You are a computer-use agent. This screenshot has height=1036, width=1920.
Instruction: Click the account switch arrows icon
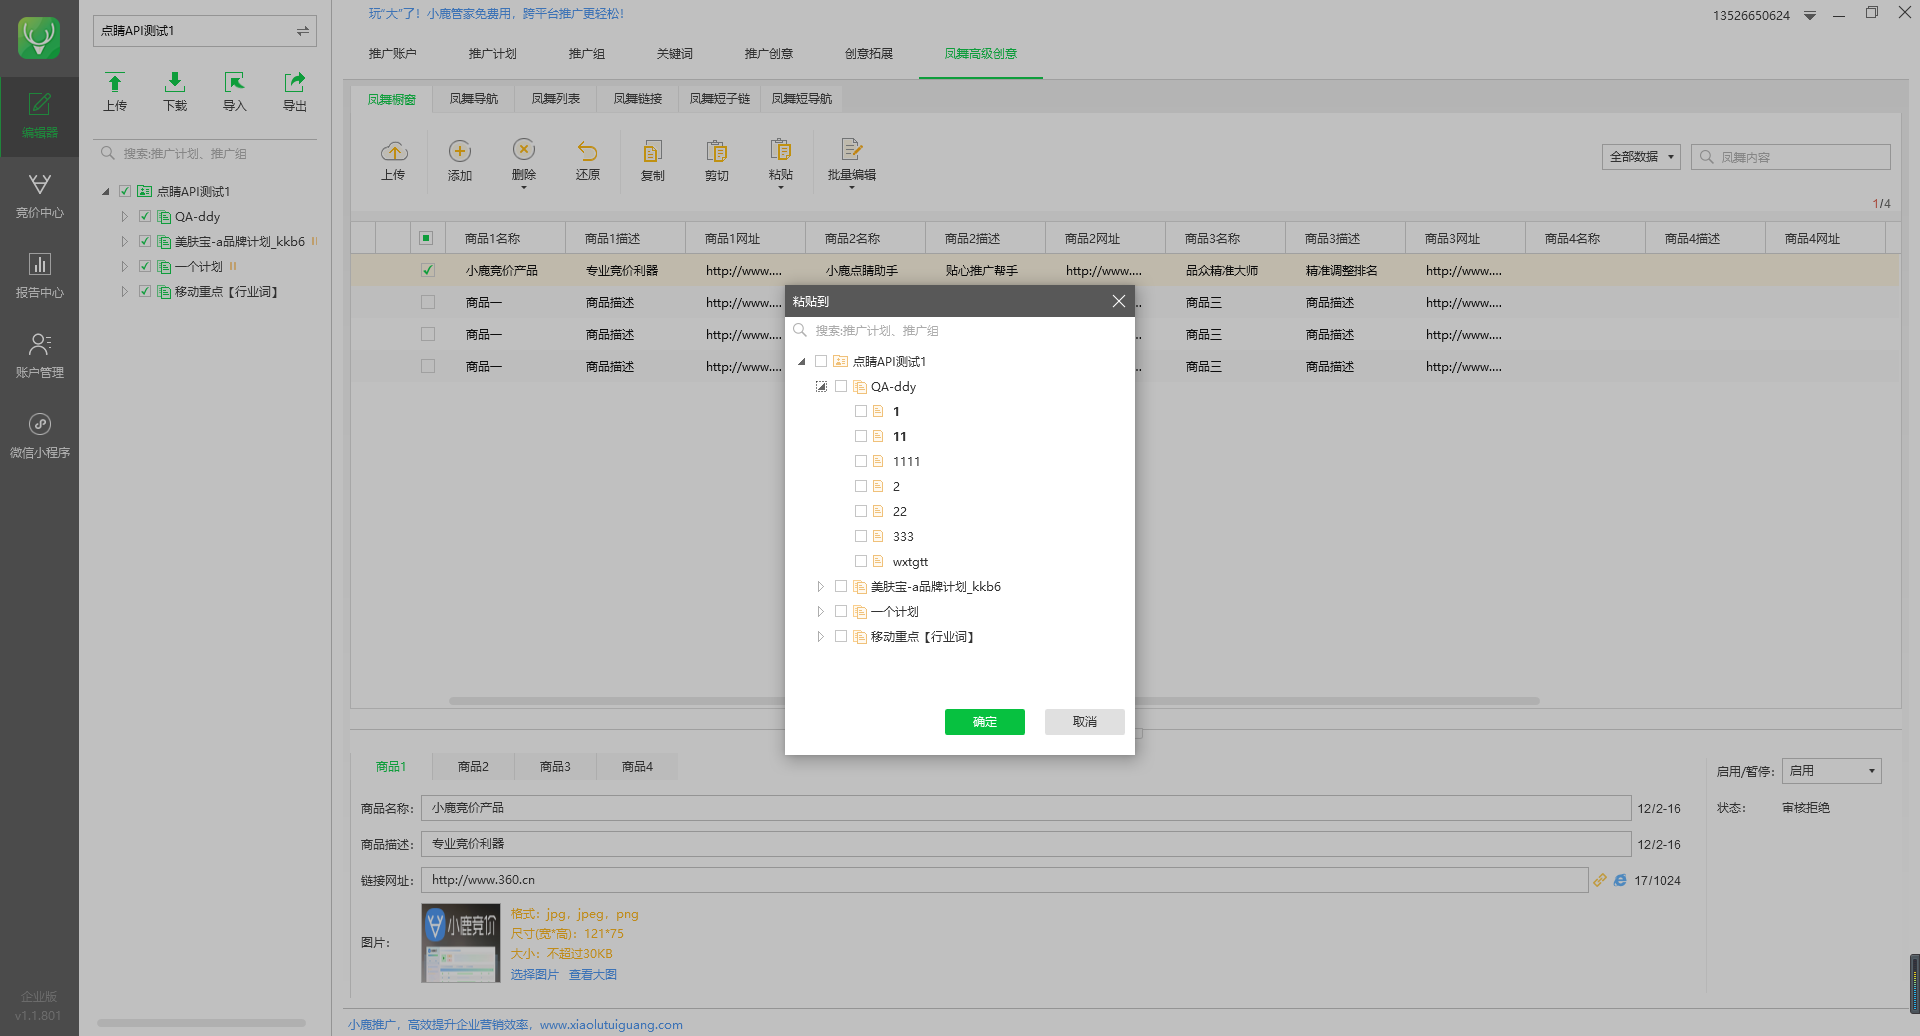pos(302,31)
